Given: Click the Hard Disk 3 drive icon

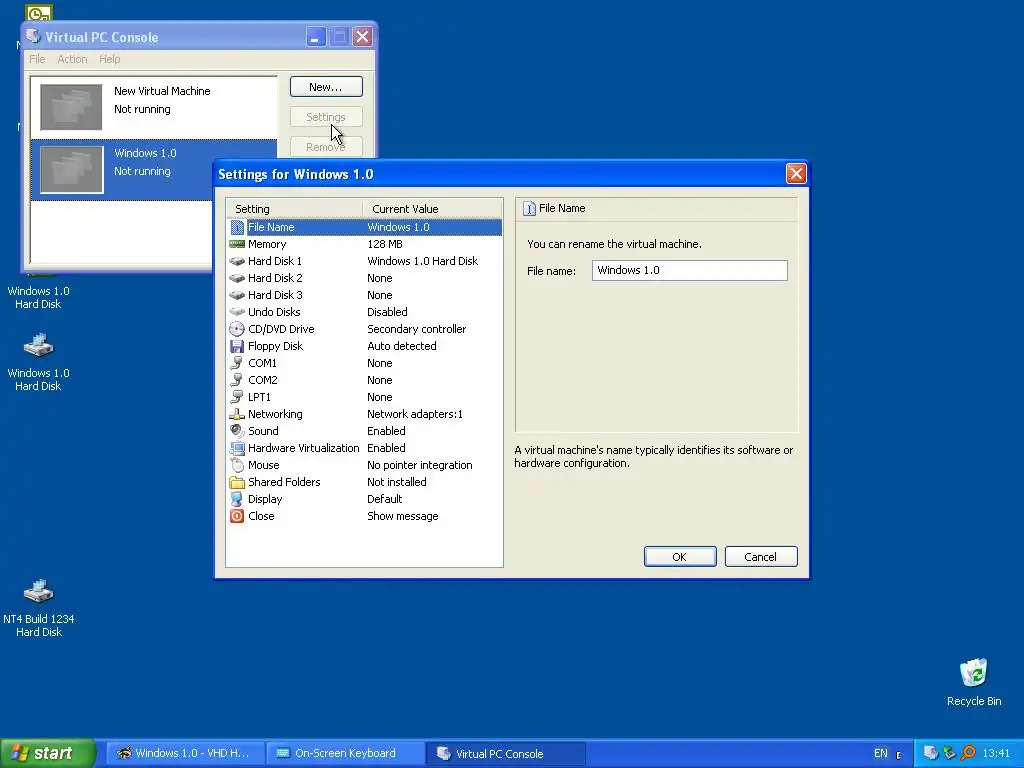Looking at the screenshot, I should point(237,295).
